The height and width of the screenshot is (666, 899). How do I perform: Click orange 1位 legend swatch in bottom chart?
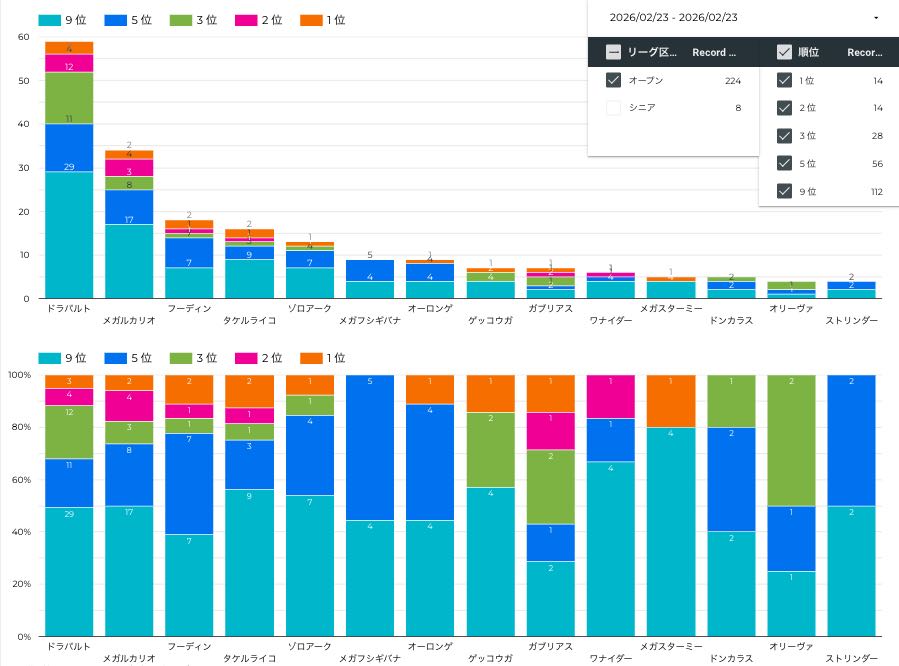click(309, 358)
